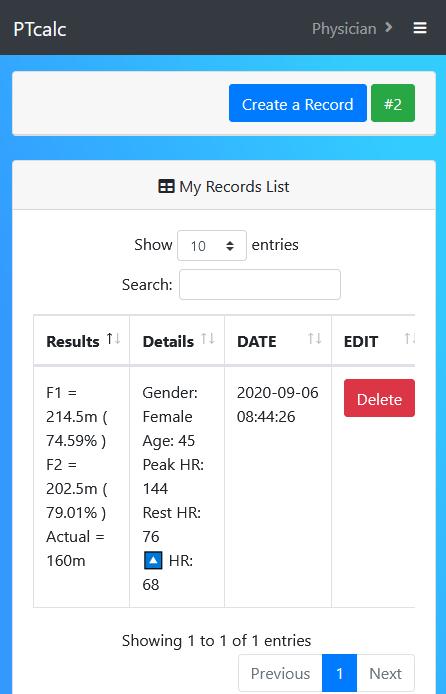Click the table icon beside My Records List
Screen dimensions: 446x694
pos(166,186)
